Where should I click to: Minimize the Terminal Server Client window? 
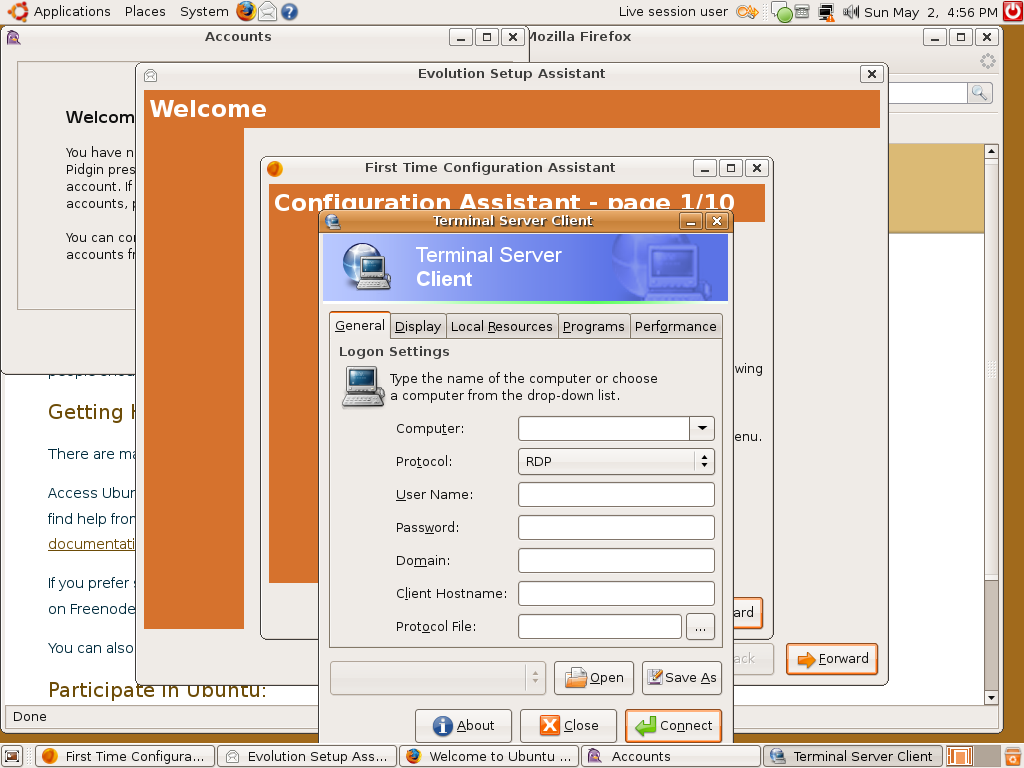pyautogui.click(x=691, y=221)
